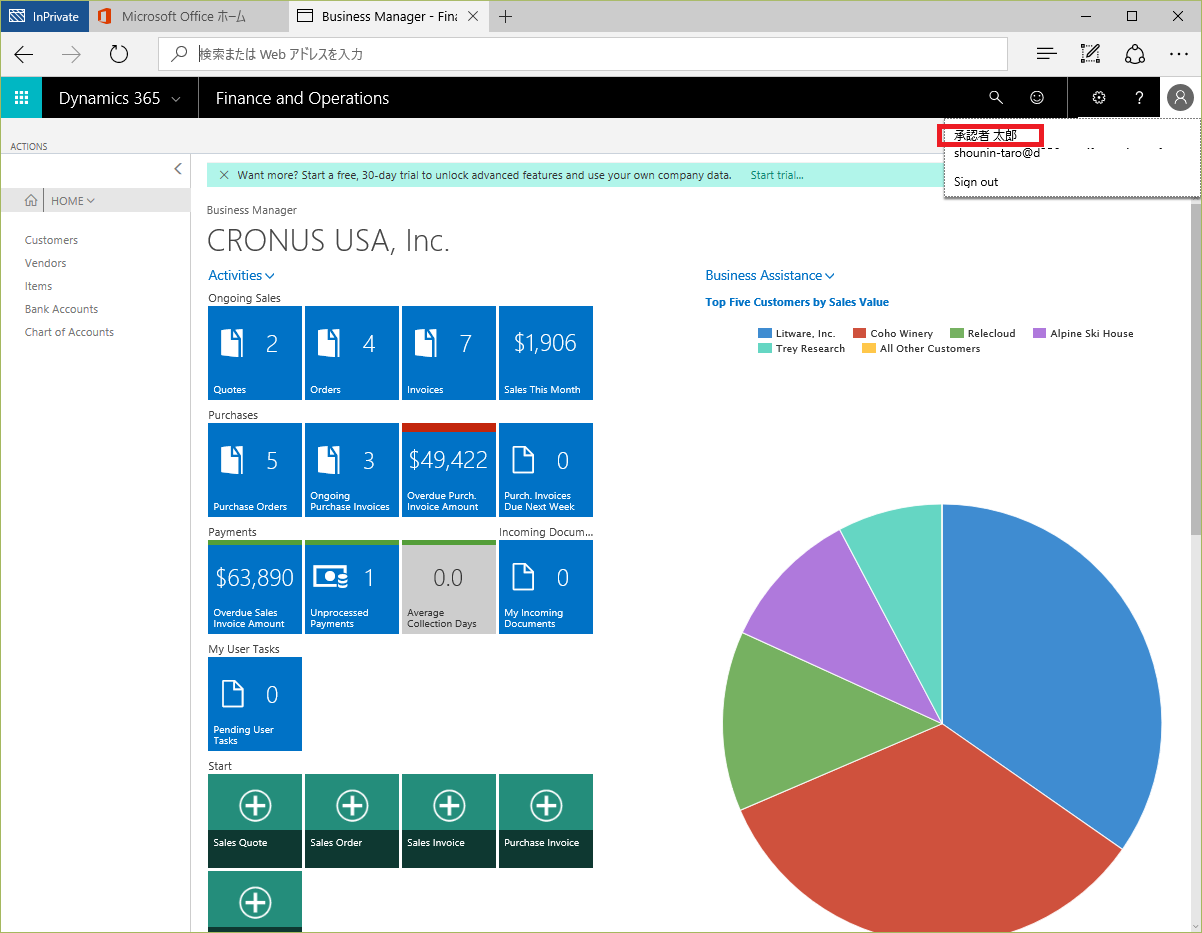Image resolution: width=1202 pixels, height=933 pixels.
Task: Open the Orders tile showing 4
Action: (x=352, y=353)
